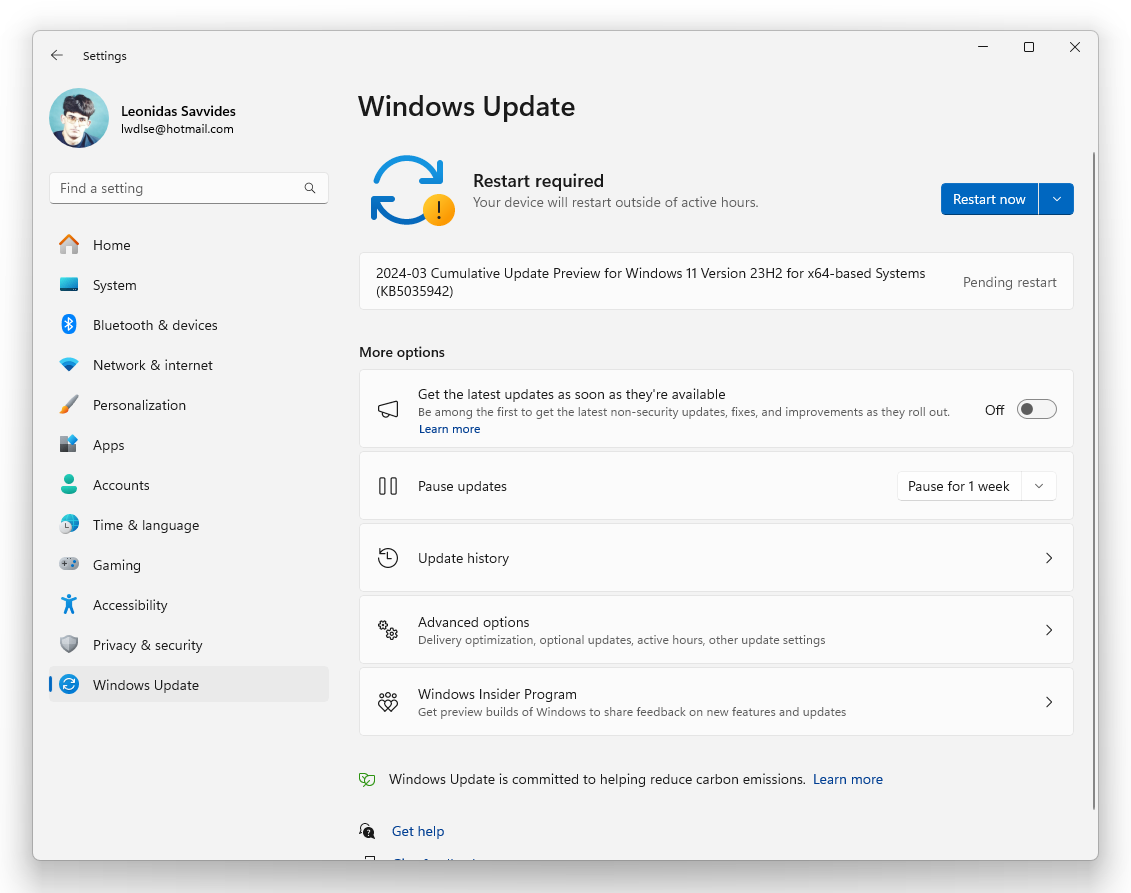Click the megaphone icon for latest updates
The image size is (1131, 893).
pos(387,410)
